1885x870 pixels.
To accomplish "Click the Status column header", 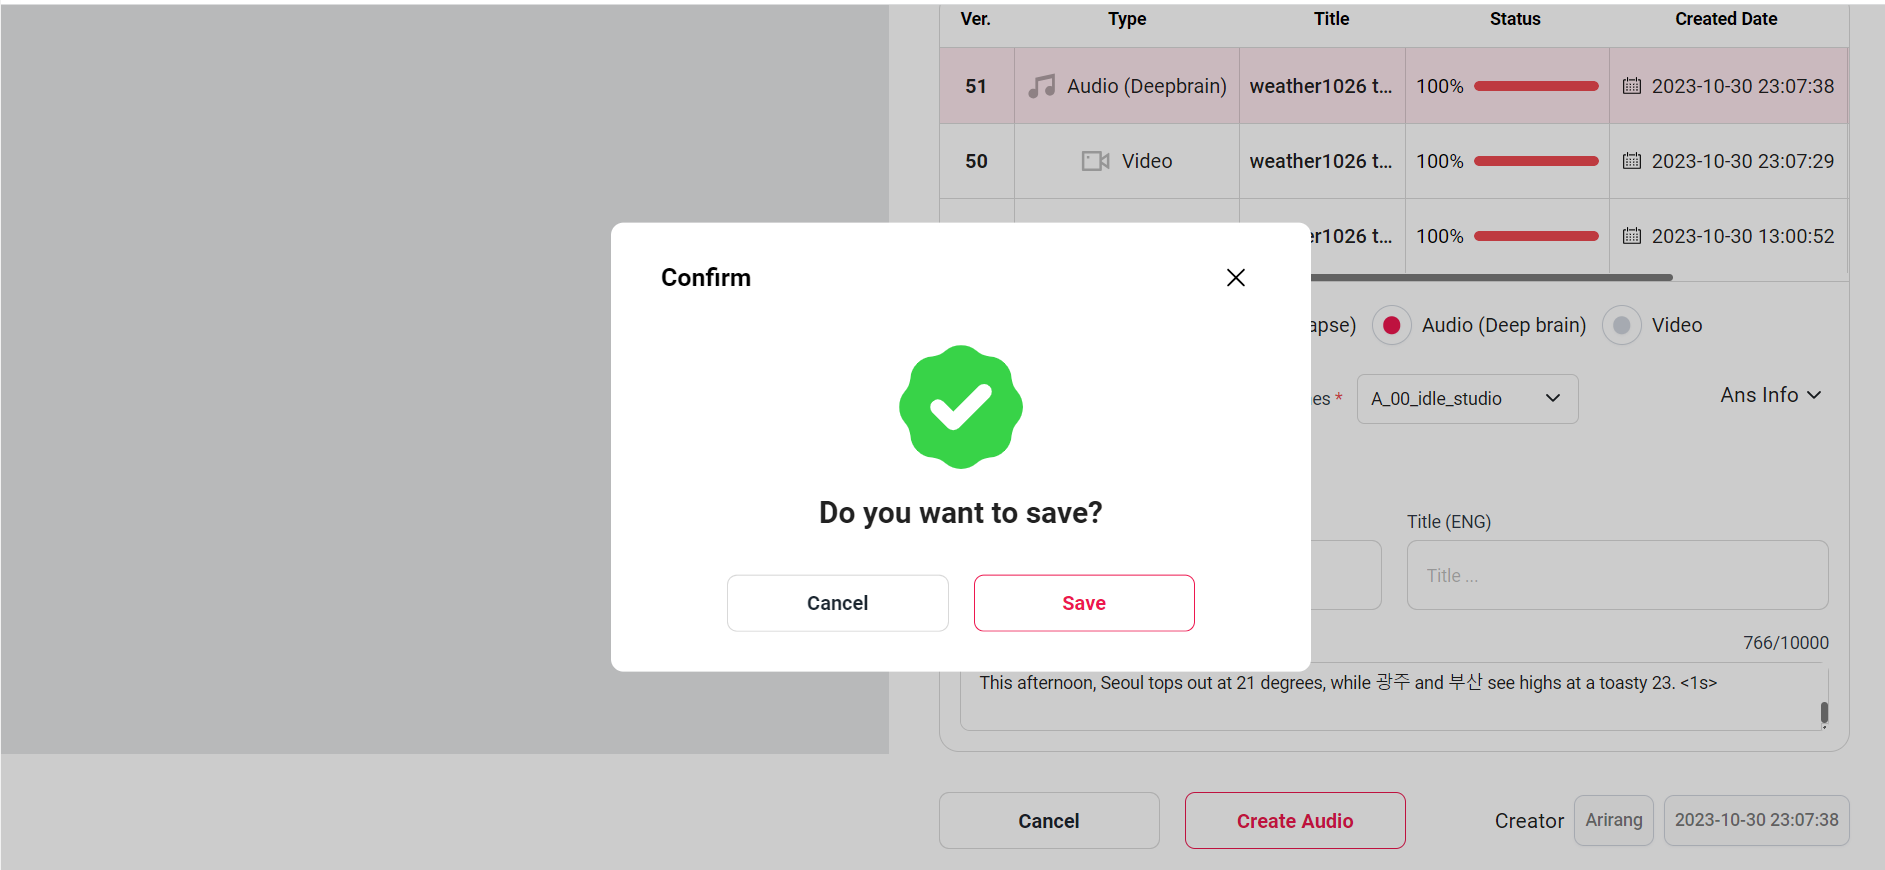I will (1514, 19).
